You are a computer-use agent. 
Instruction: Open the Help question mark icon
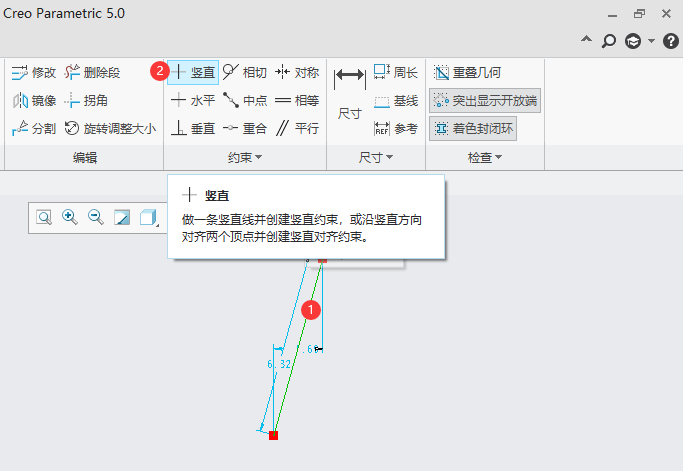click(671, 41)
